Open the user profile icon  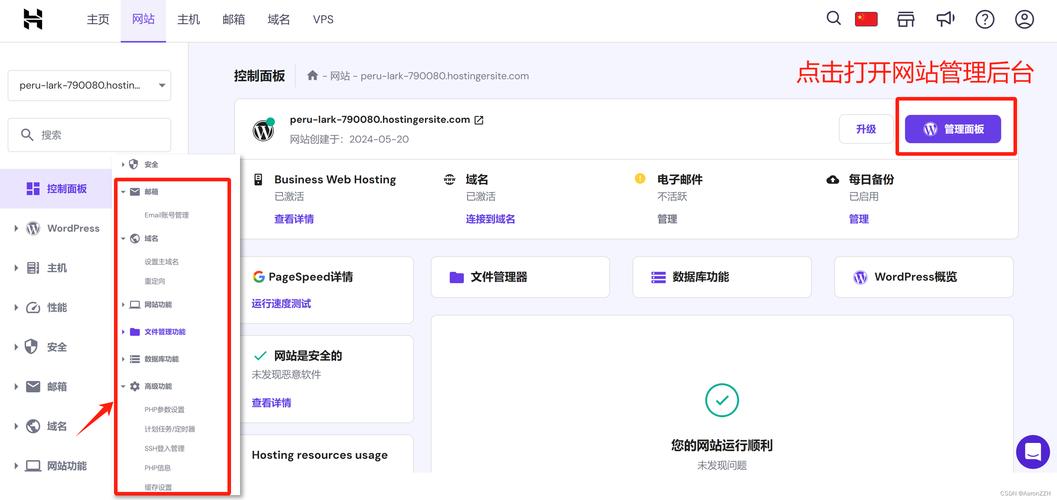coord(1024,20)
